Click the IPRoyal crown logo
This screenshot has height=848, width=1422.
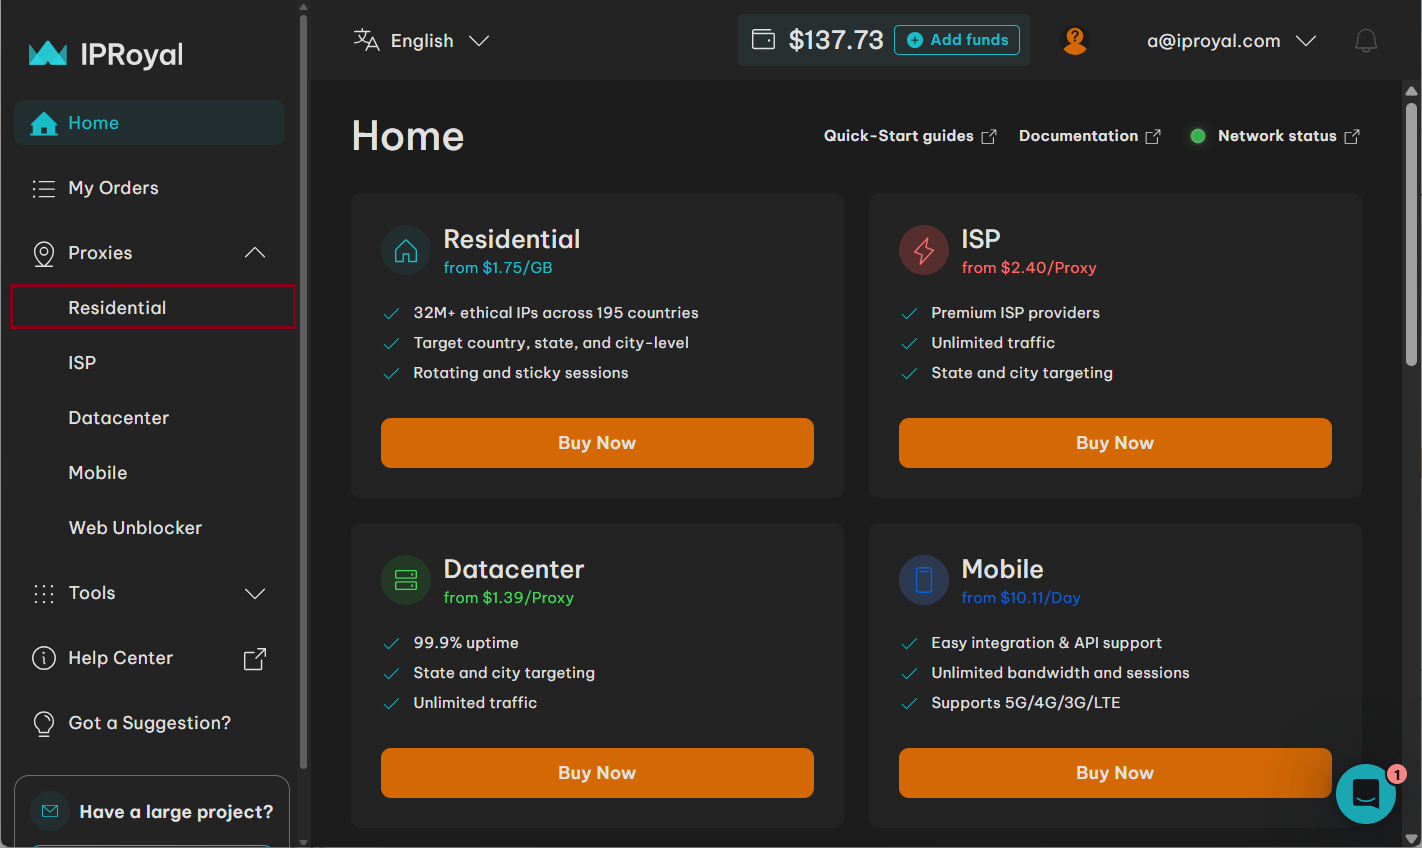(48, 54)
